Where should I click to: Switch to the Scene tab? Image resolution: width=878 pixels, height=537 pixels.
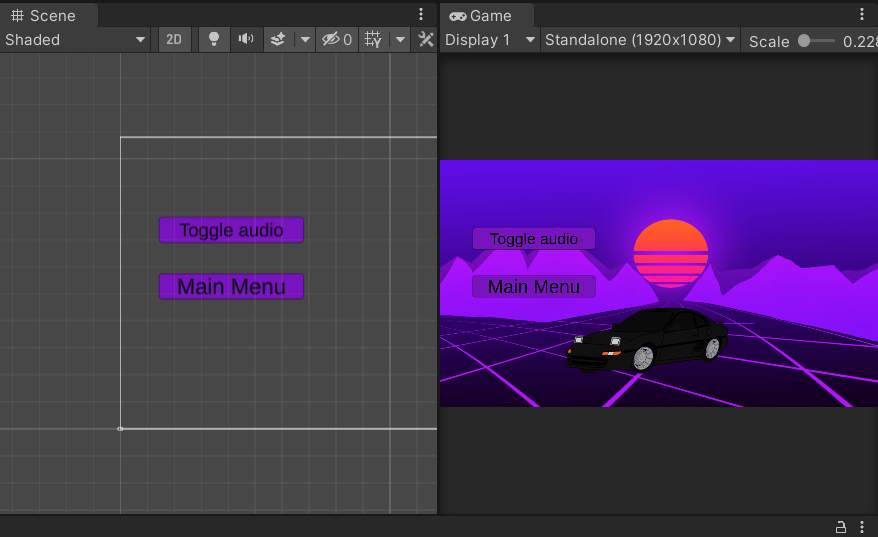[44, 16]
